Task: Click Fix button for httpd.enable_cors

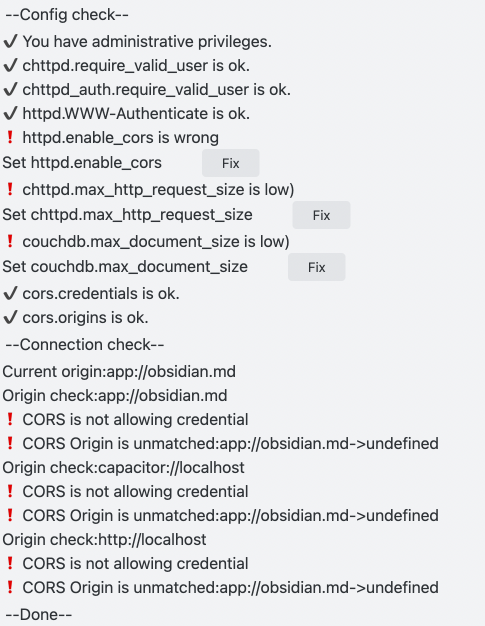Action: click(230, 163)
